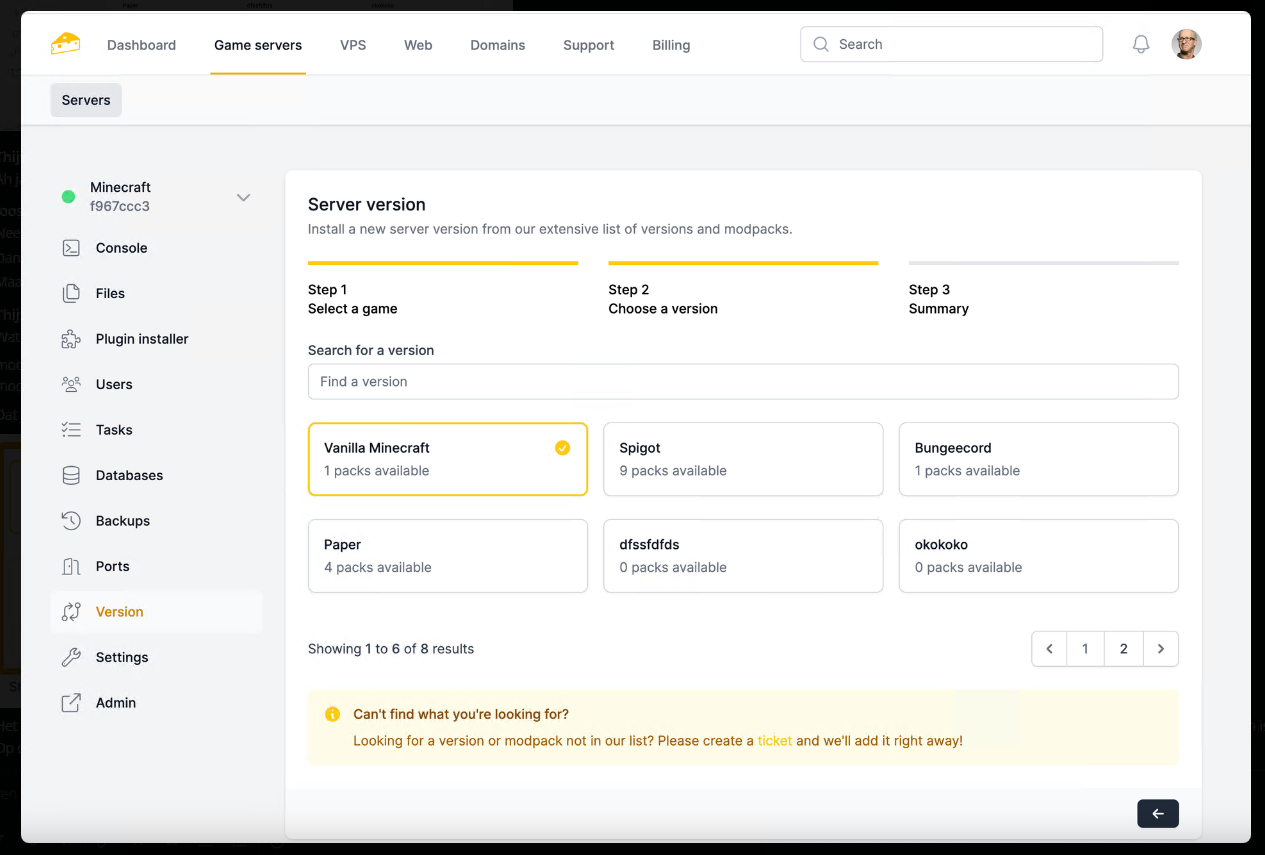
Task: Follow the ticket link in notice
Action: 774,741
